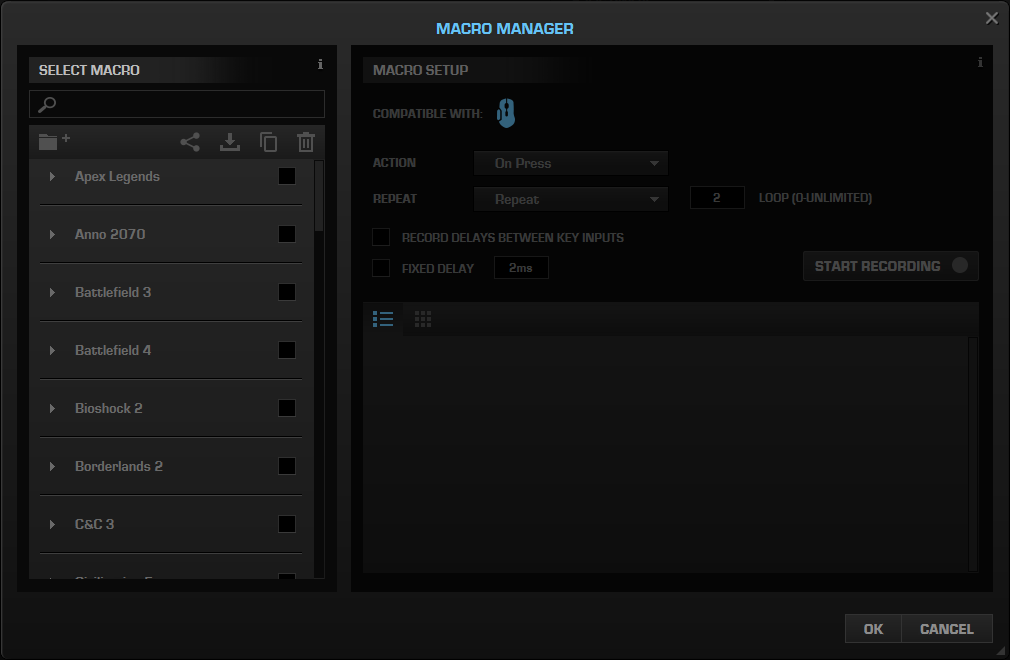This screenshot has width=1010, height=660.
Task: Select the Anno 2070 label
Action: click(110, 234)
